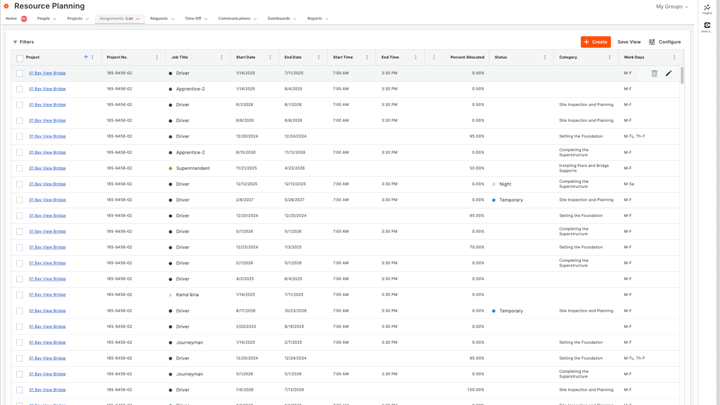The width and height of the screenshot is (720, 405).
Task: Delete the first assignment with the trash icon
Action: pyautogui.click(x=654, y=73)
